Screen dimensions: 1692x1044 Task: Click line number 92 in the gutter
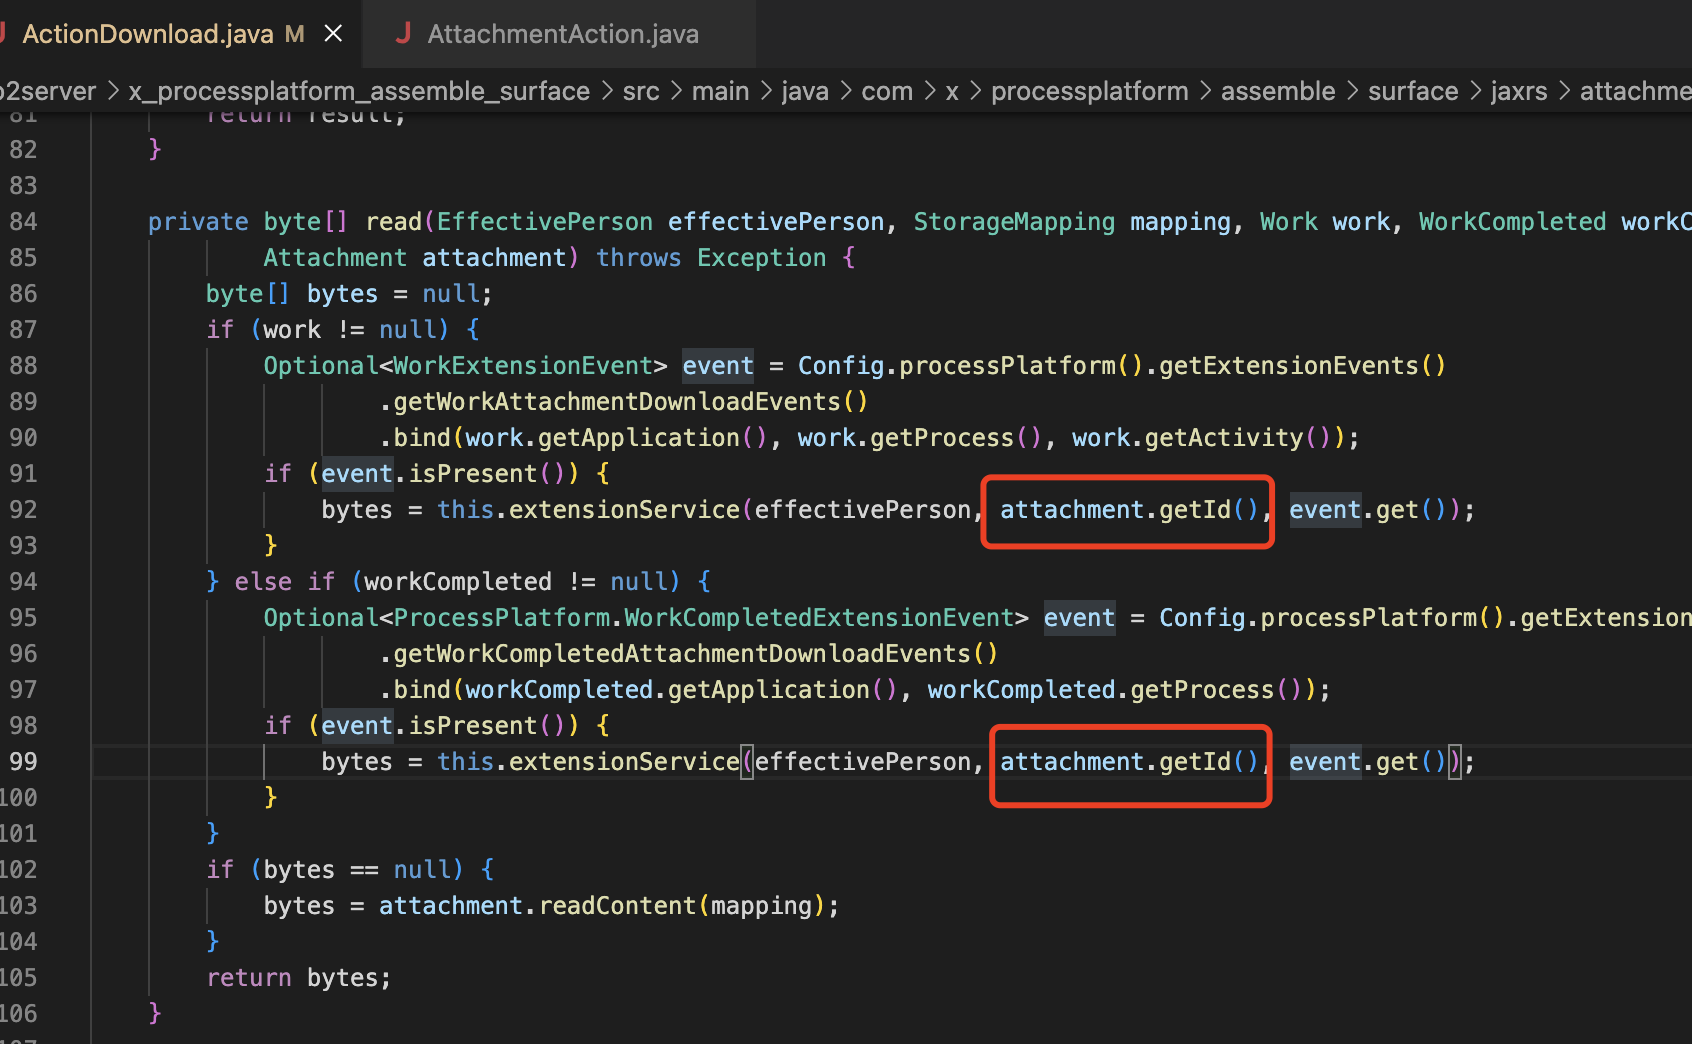[x=23, y=510]
